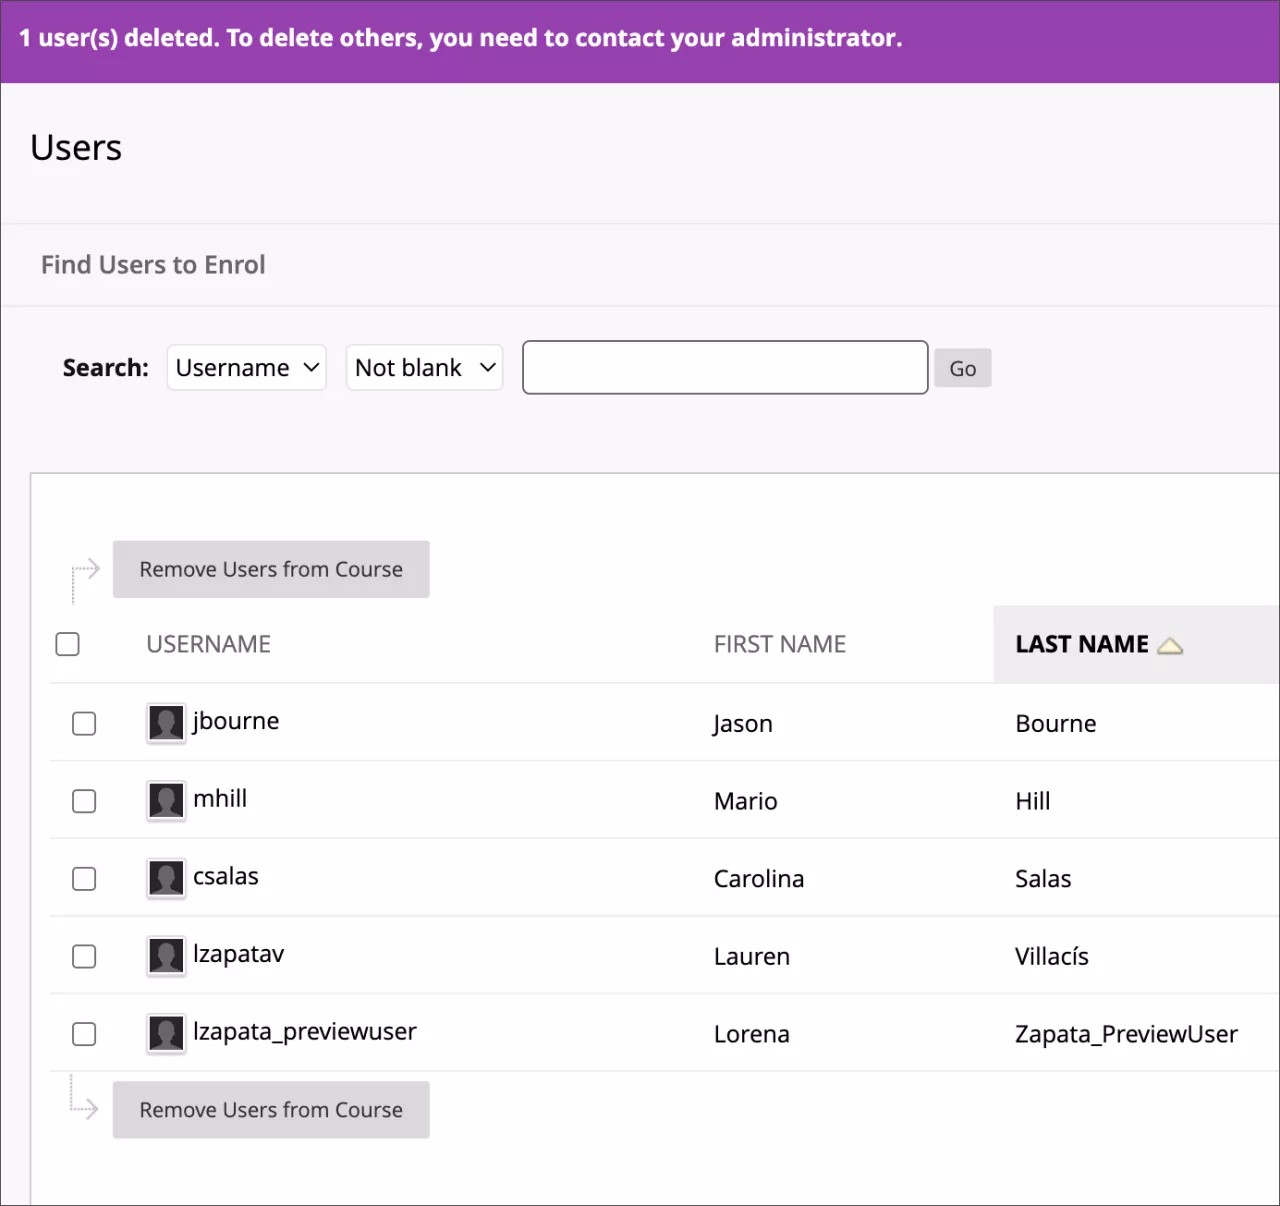The image size is (1280, 1206).
Task: Click lzapatav's avatar image
Action: point(165,956)
